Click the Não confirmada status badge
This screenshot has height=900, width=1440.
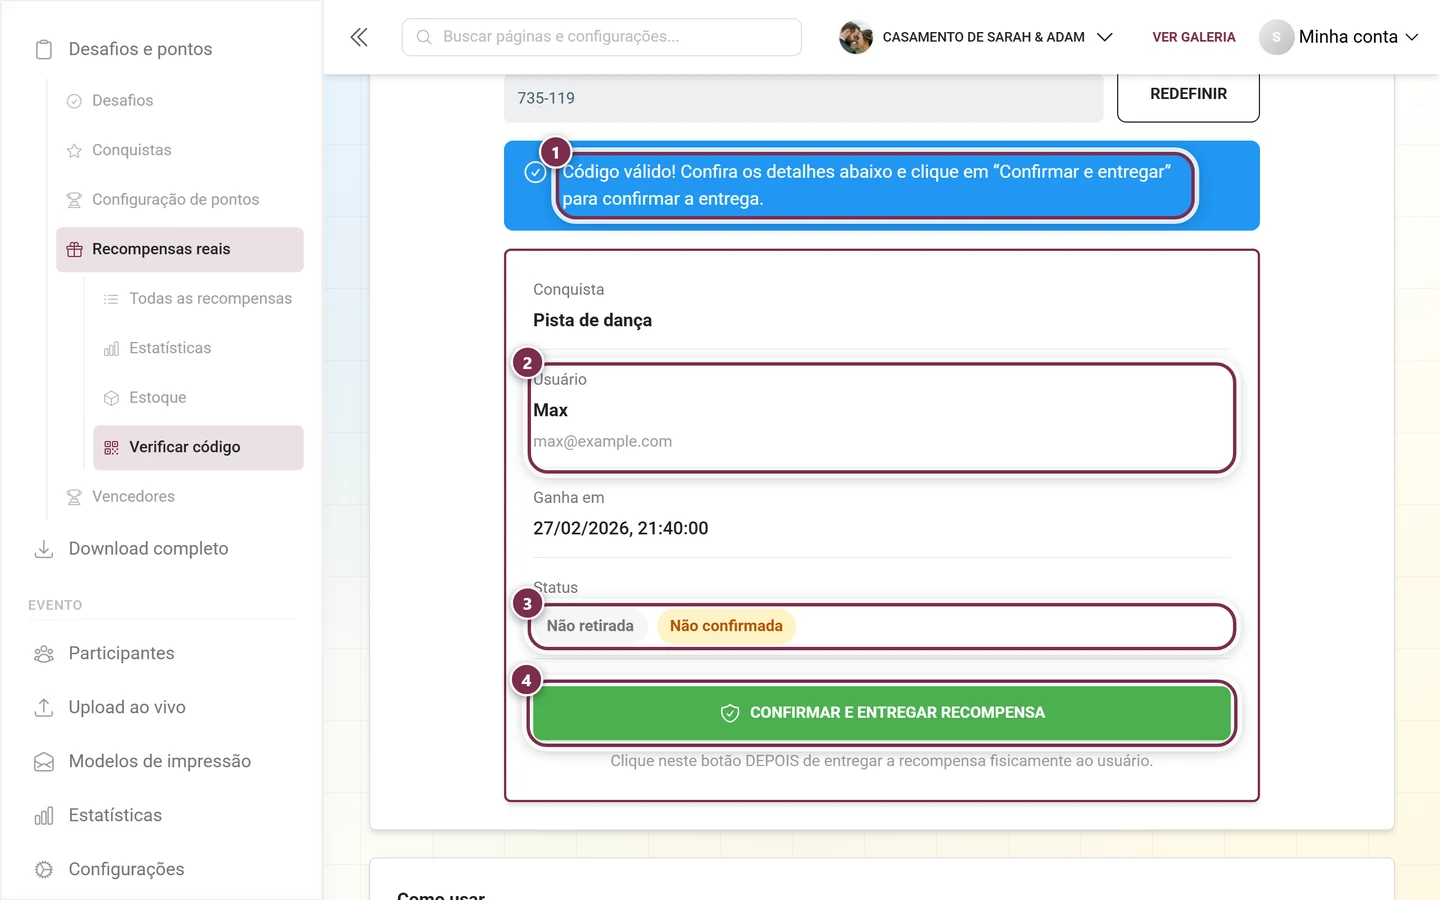[726, 626]
